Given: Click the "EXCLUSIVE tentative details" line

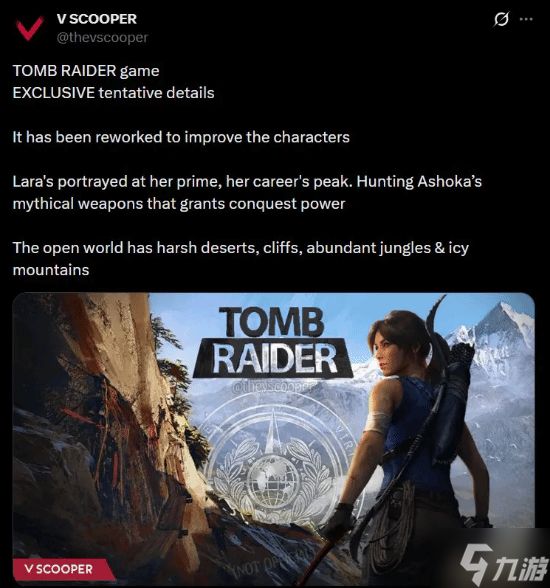Looking at the screenshot, I should tap(114, 93).
